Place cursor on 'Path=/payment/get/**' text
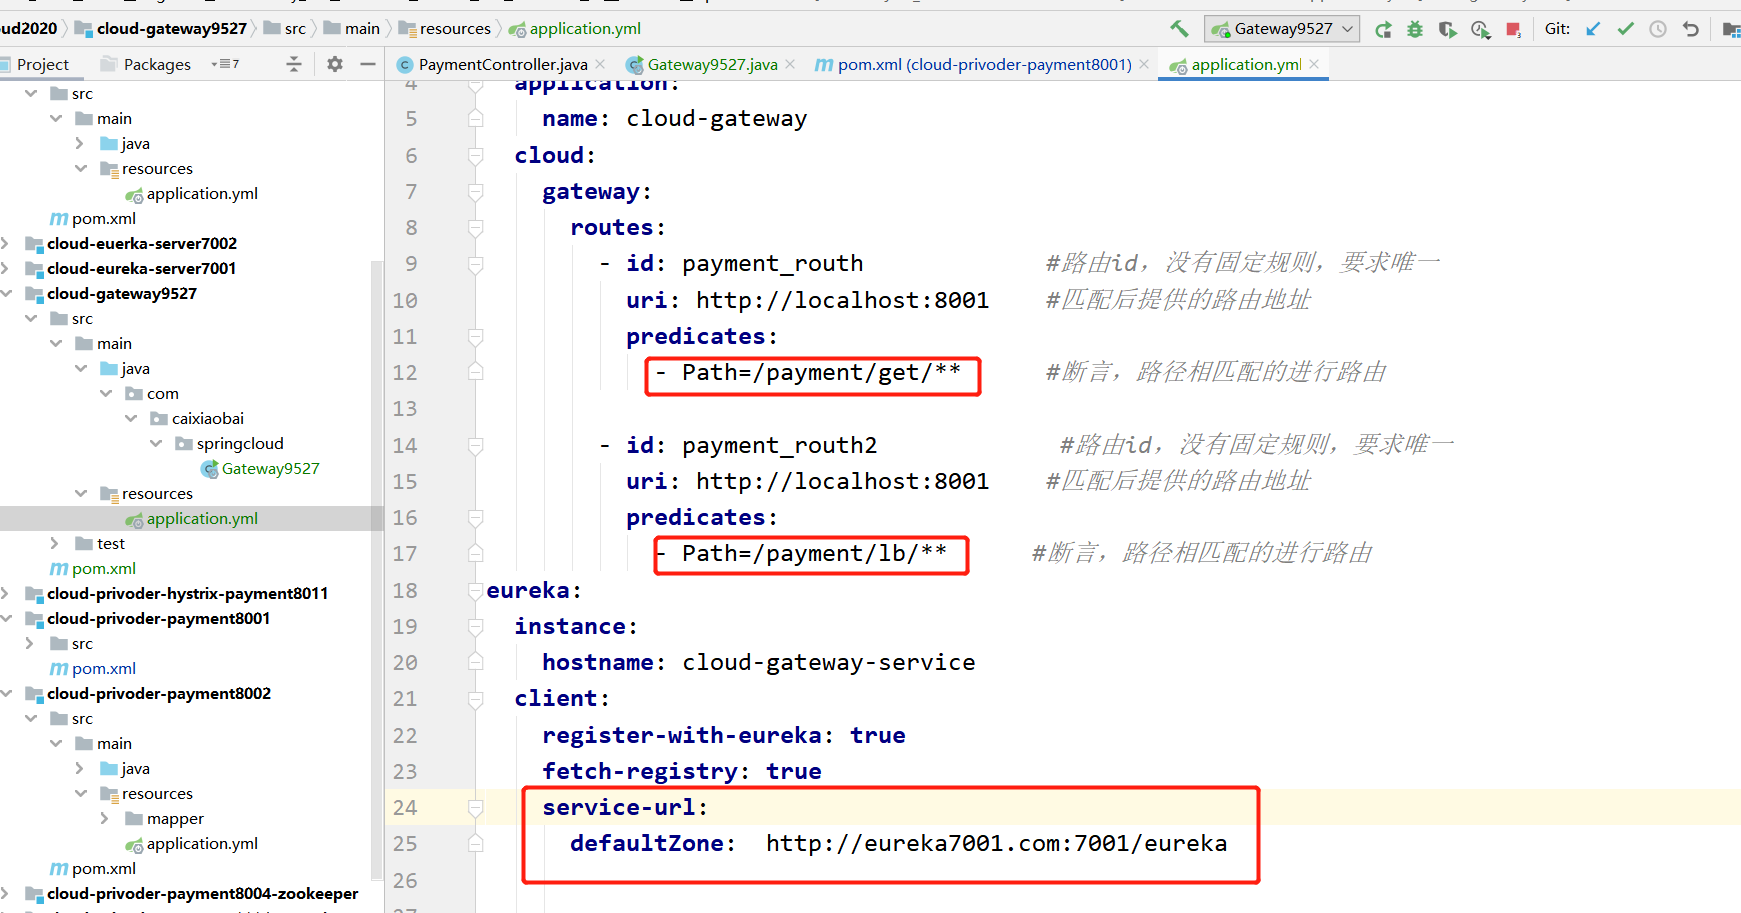This screenshot has height=913, width=1741. pos(821,373)
